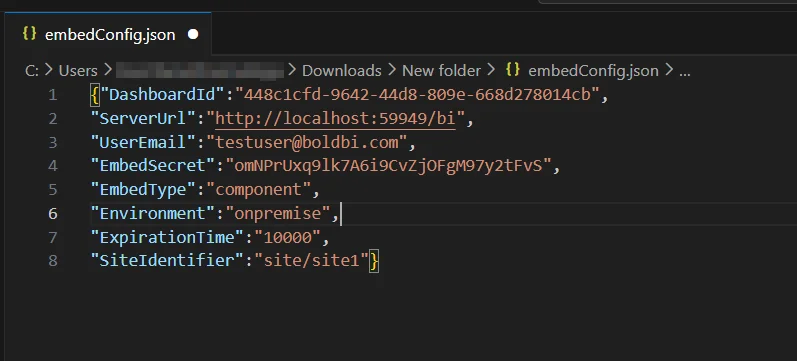This screenshot has width=797, height=361.
Task: Click the JSON icon in the breadcrumb
Action: 513,70
